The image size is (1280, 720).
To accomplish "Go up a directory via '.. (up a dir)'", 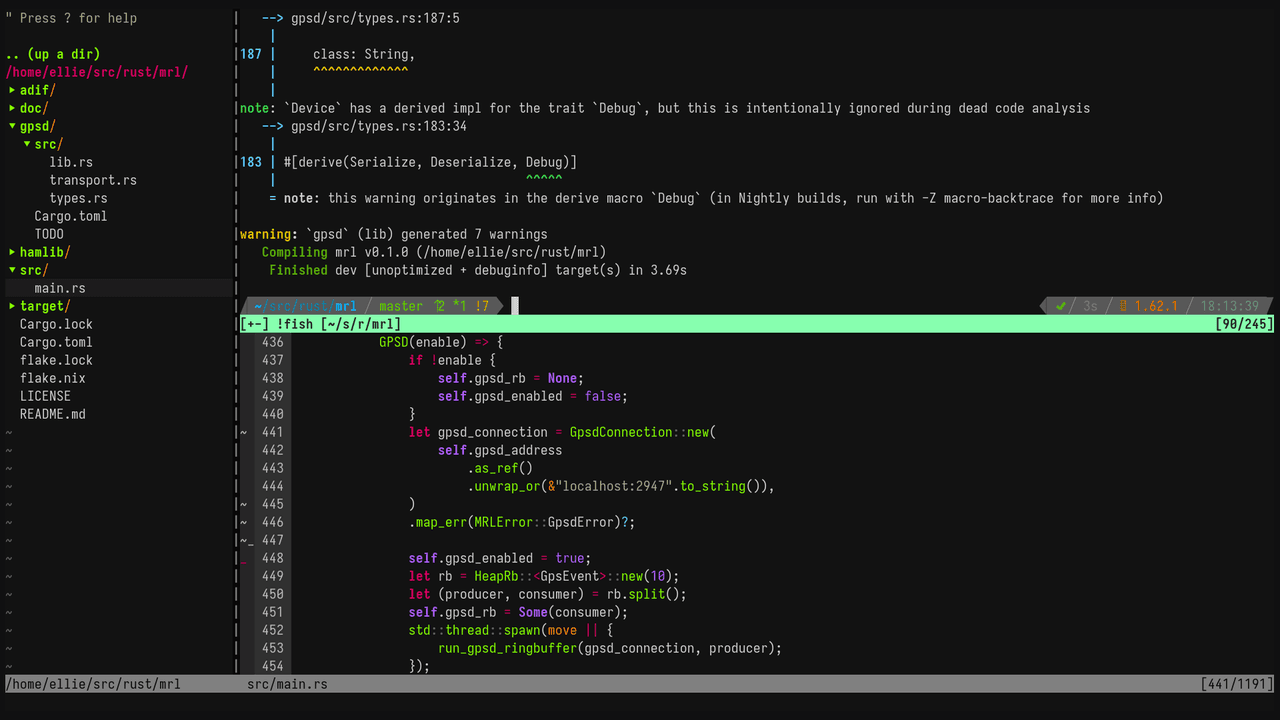I will click(52, 54).
